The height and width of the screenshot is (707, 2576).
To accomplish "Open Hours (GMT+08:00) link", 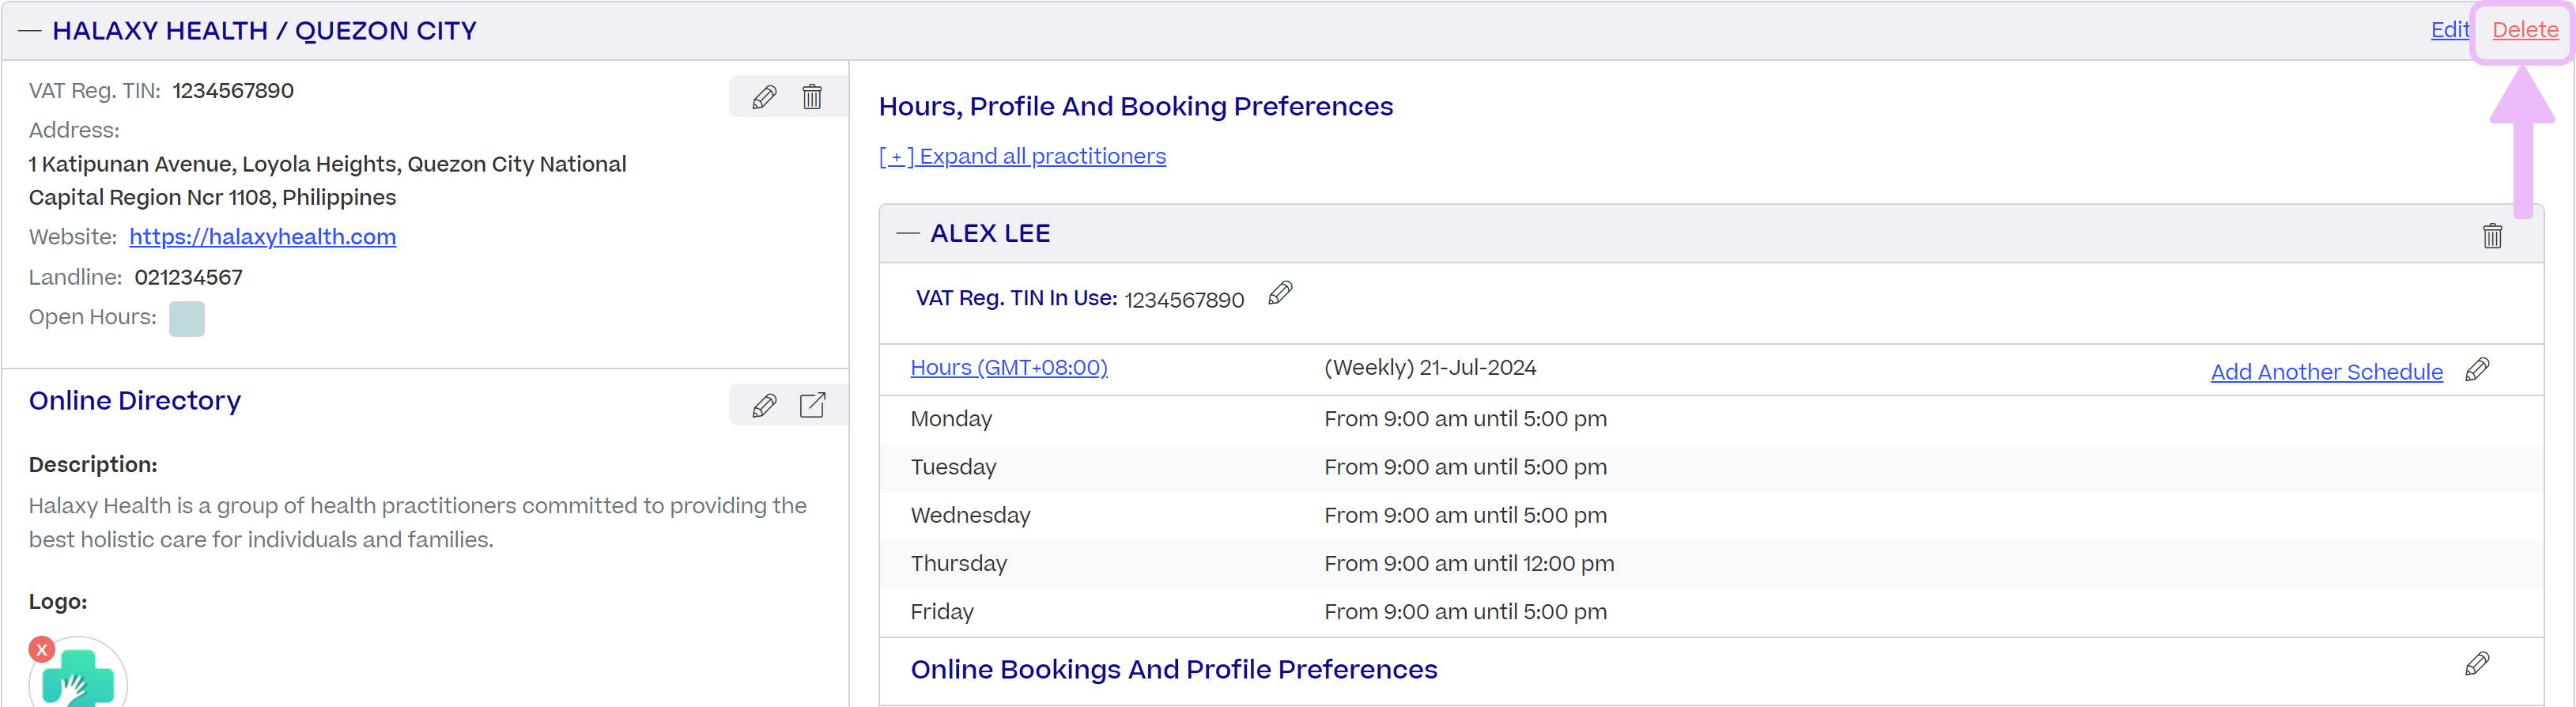I will [x=1009, y=367].
